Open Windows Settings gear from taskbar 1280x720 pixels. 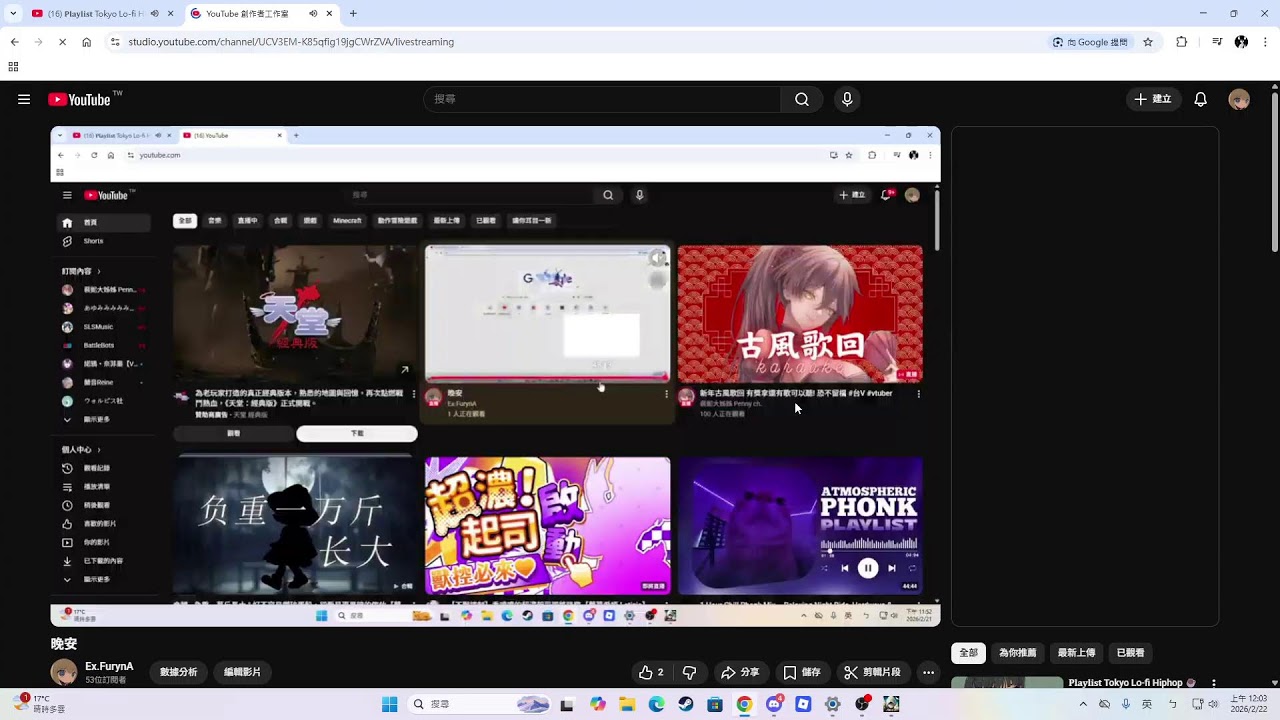coord(832,704)
